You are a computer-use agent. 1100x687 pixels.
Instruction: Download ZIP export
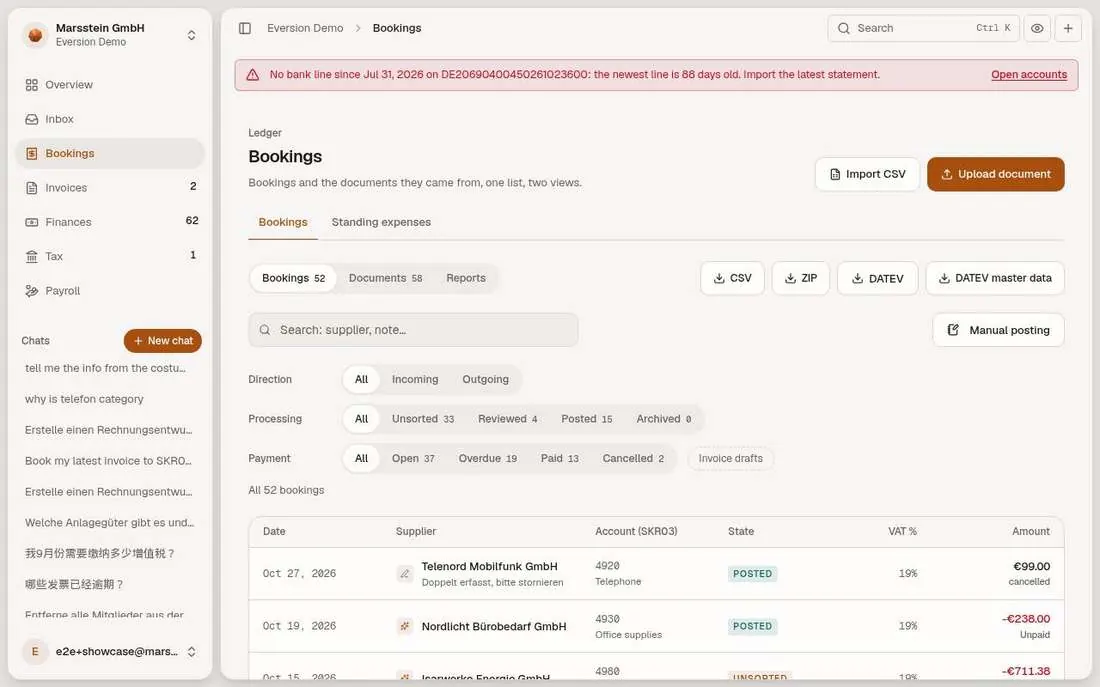click(x=800, y=279)
